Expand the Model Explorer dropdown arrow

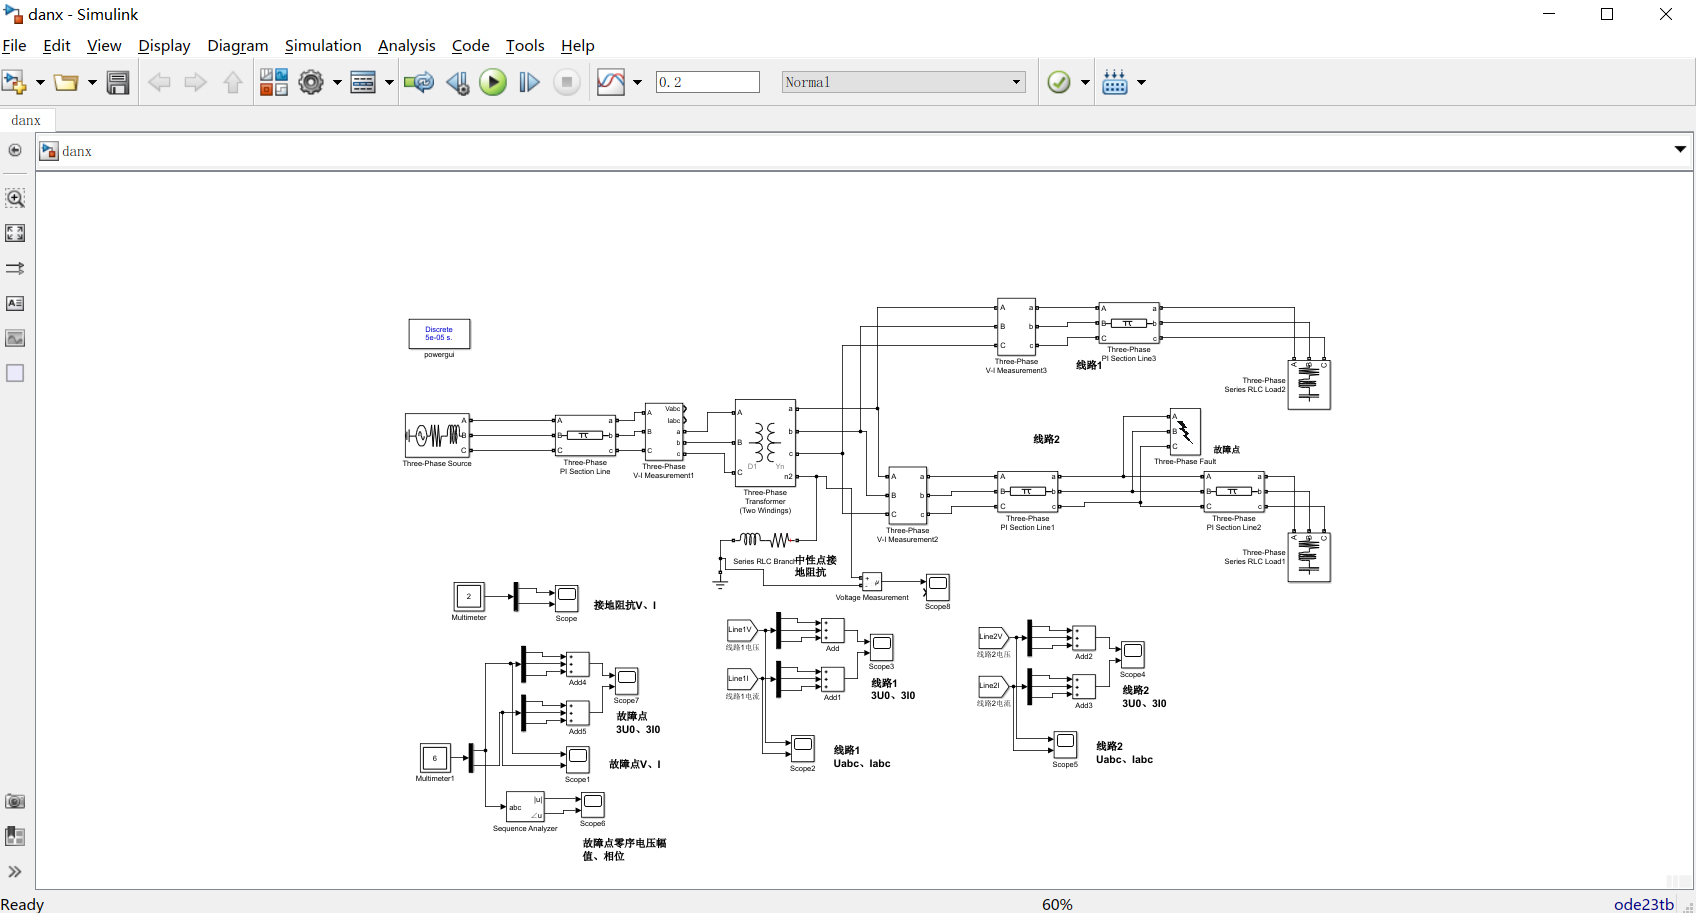[x=389, y=82]
